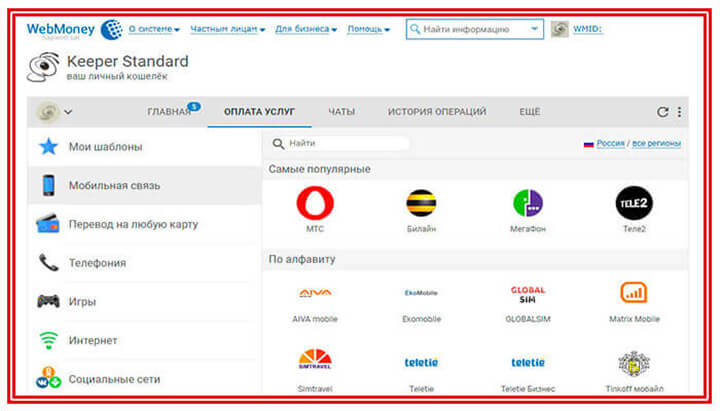Open the ИСТОРИЯ ОПЕРАЦИЙ tab
Image resolution: width=720 pixels, height=411 pixels.
(x=437, y=112)
